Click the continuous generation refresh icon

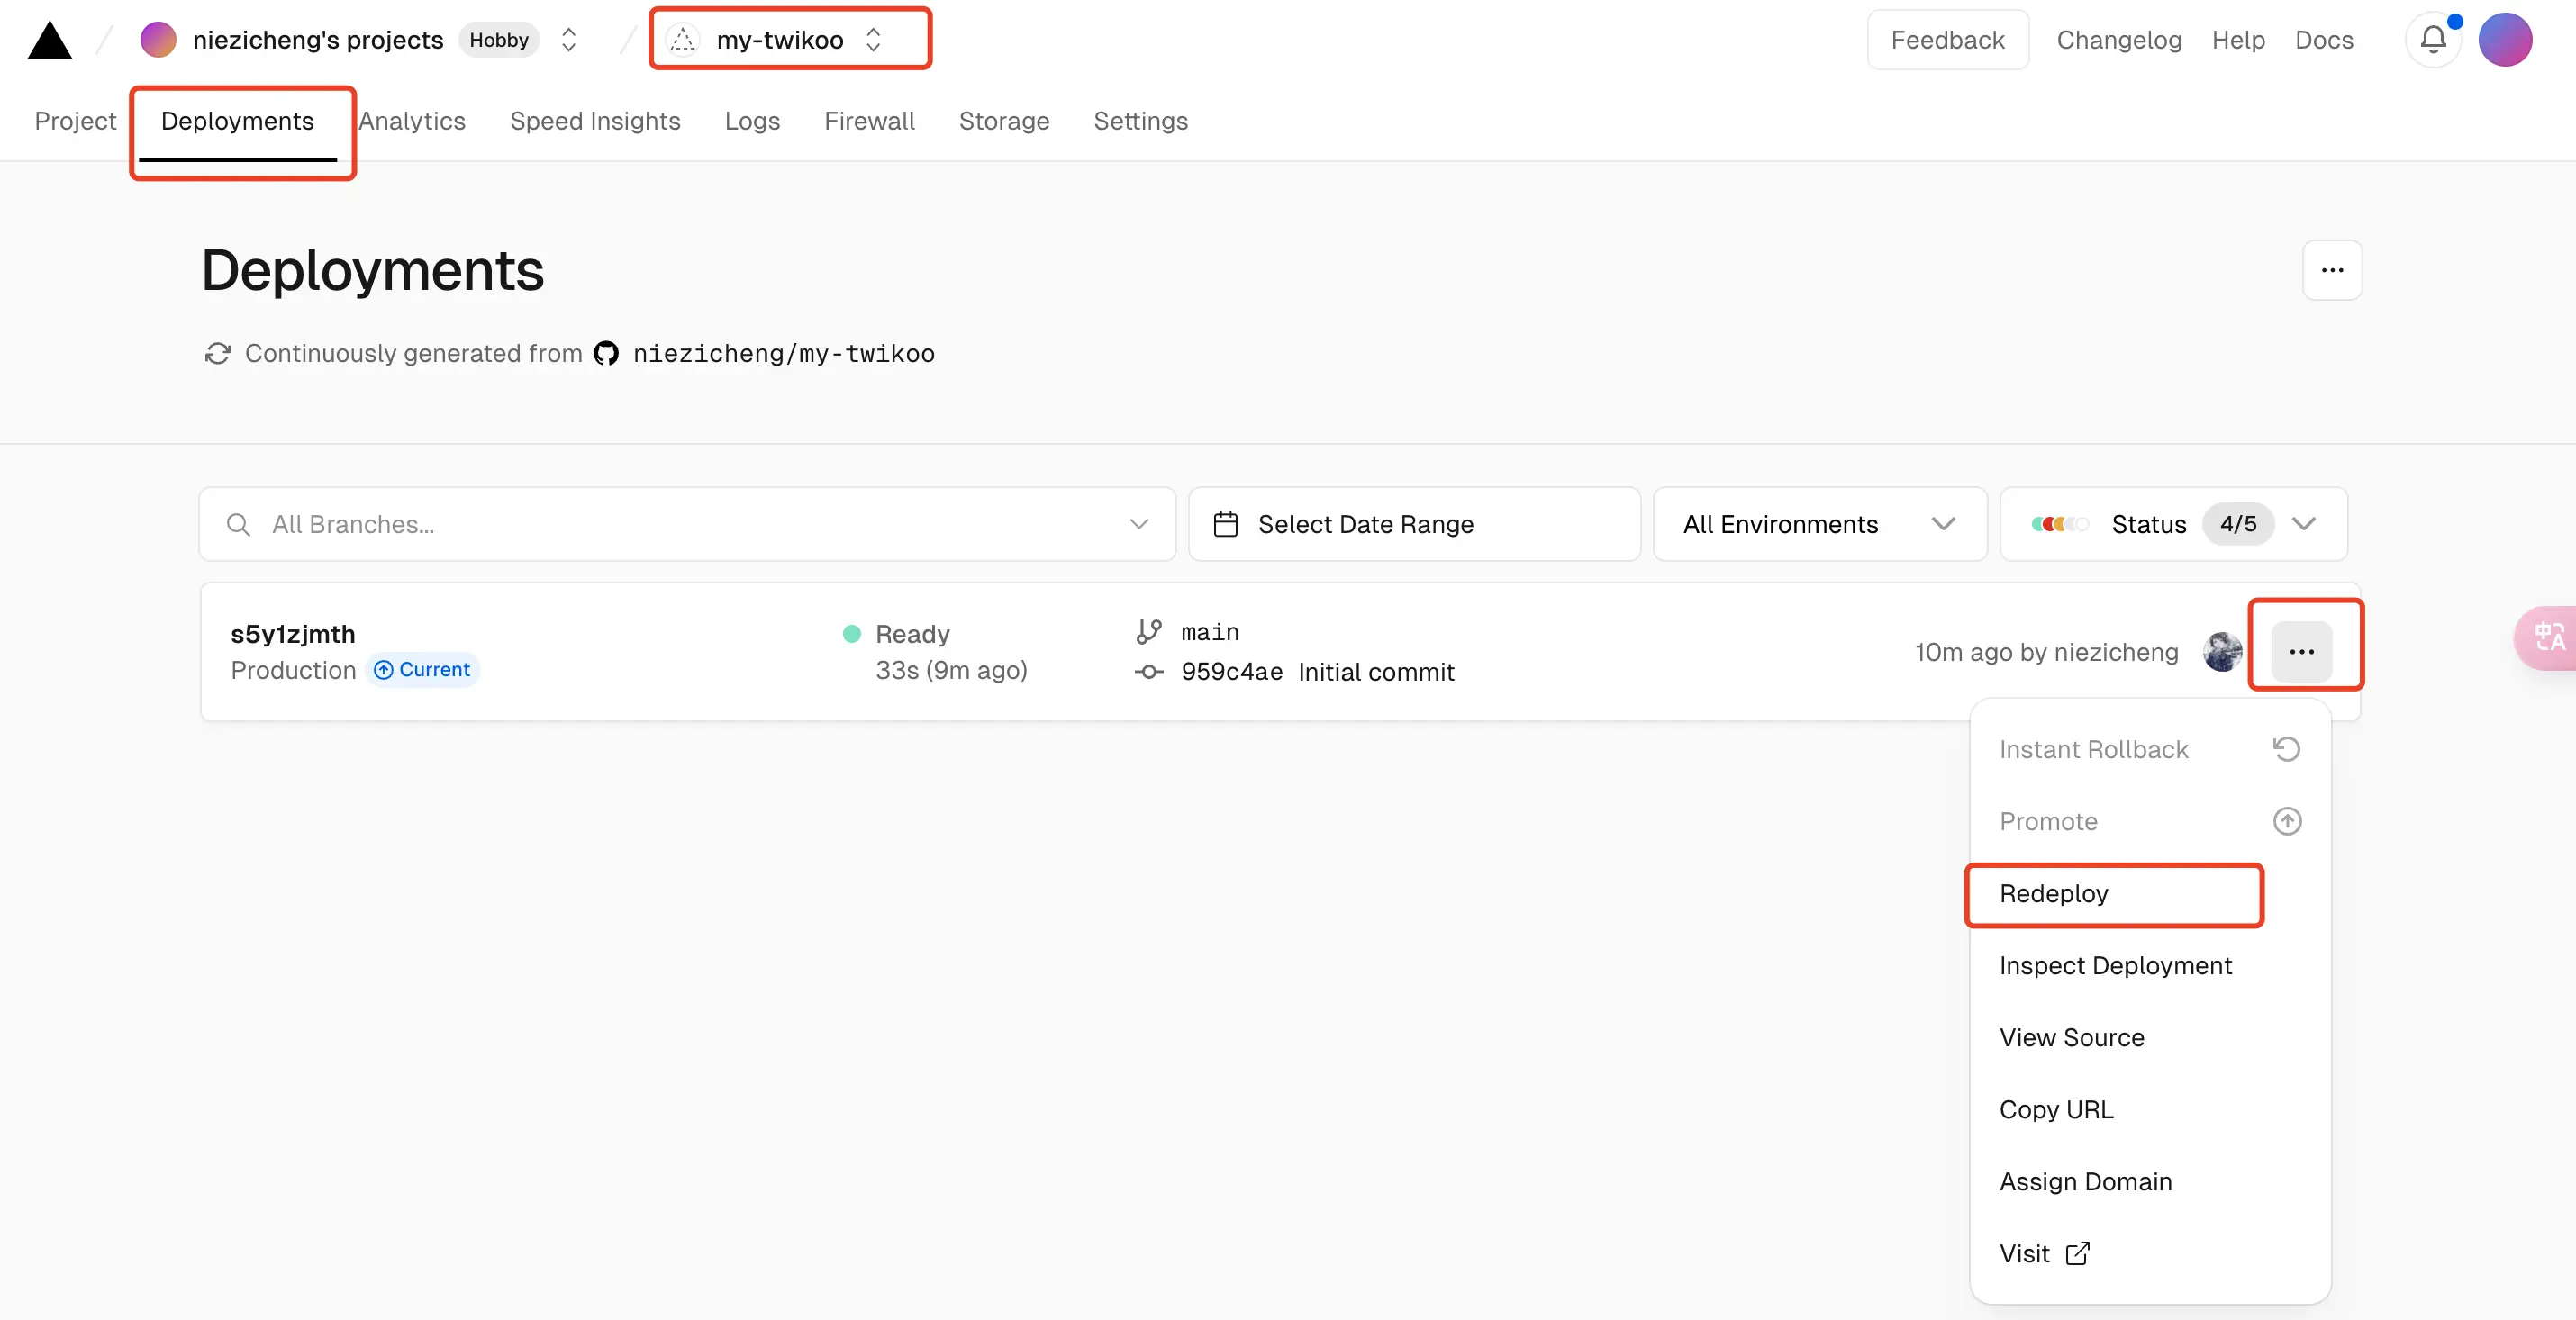click(x=217, y=354)
